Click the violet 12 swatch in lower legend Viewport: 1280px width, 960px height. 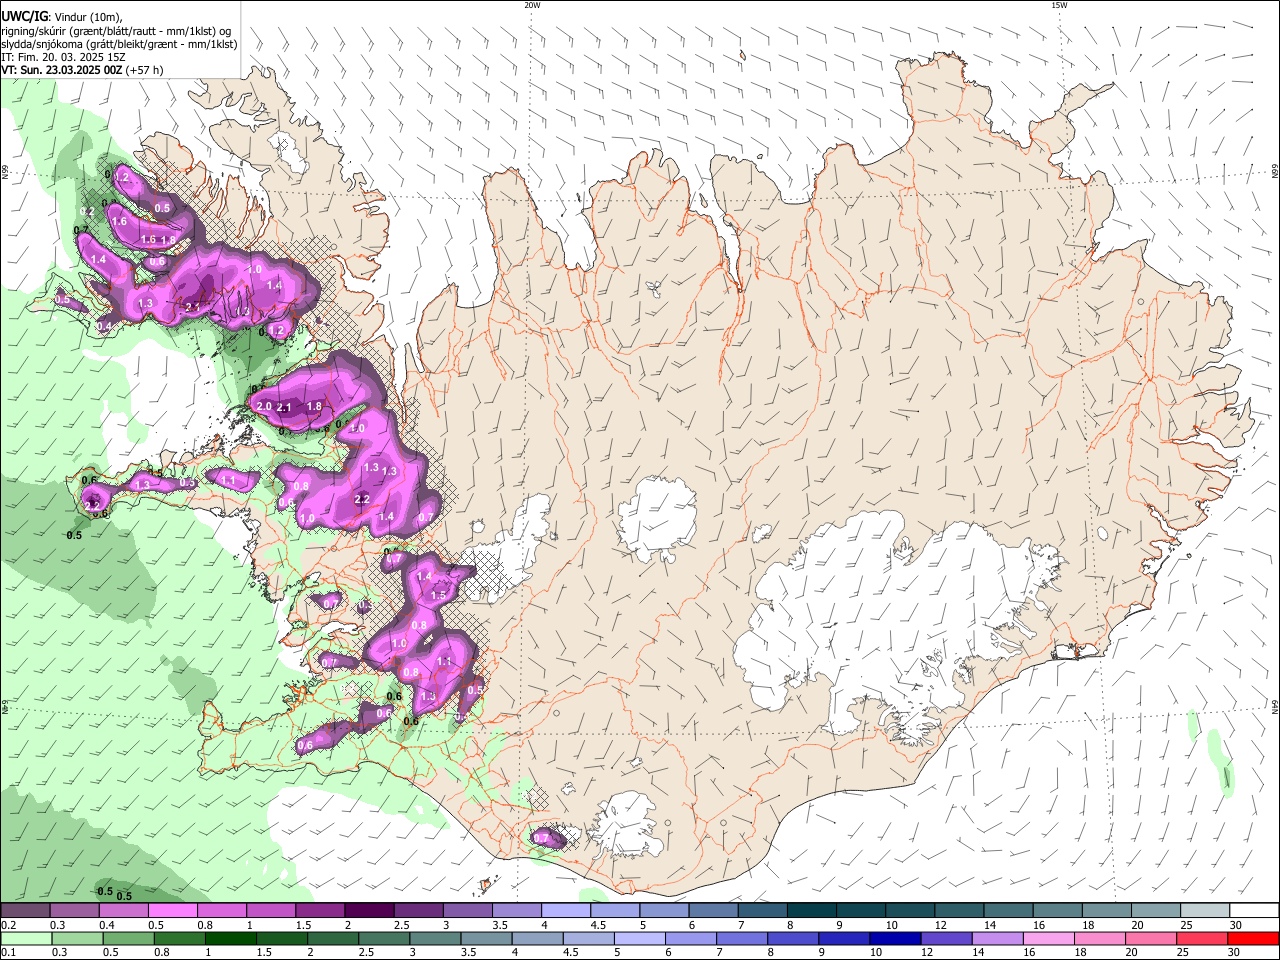pos(945,938)
